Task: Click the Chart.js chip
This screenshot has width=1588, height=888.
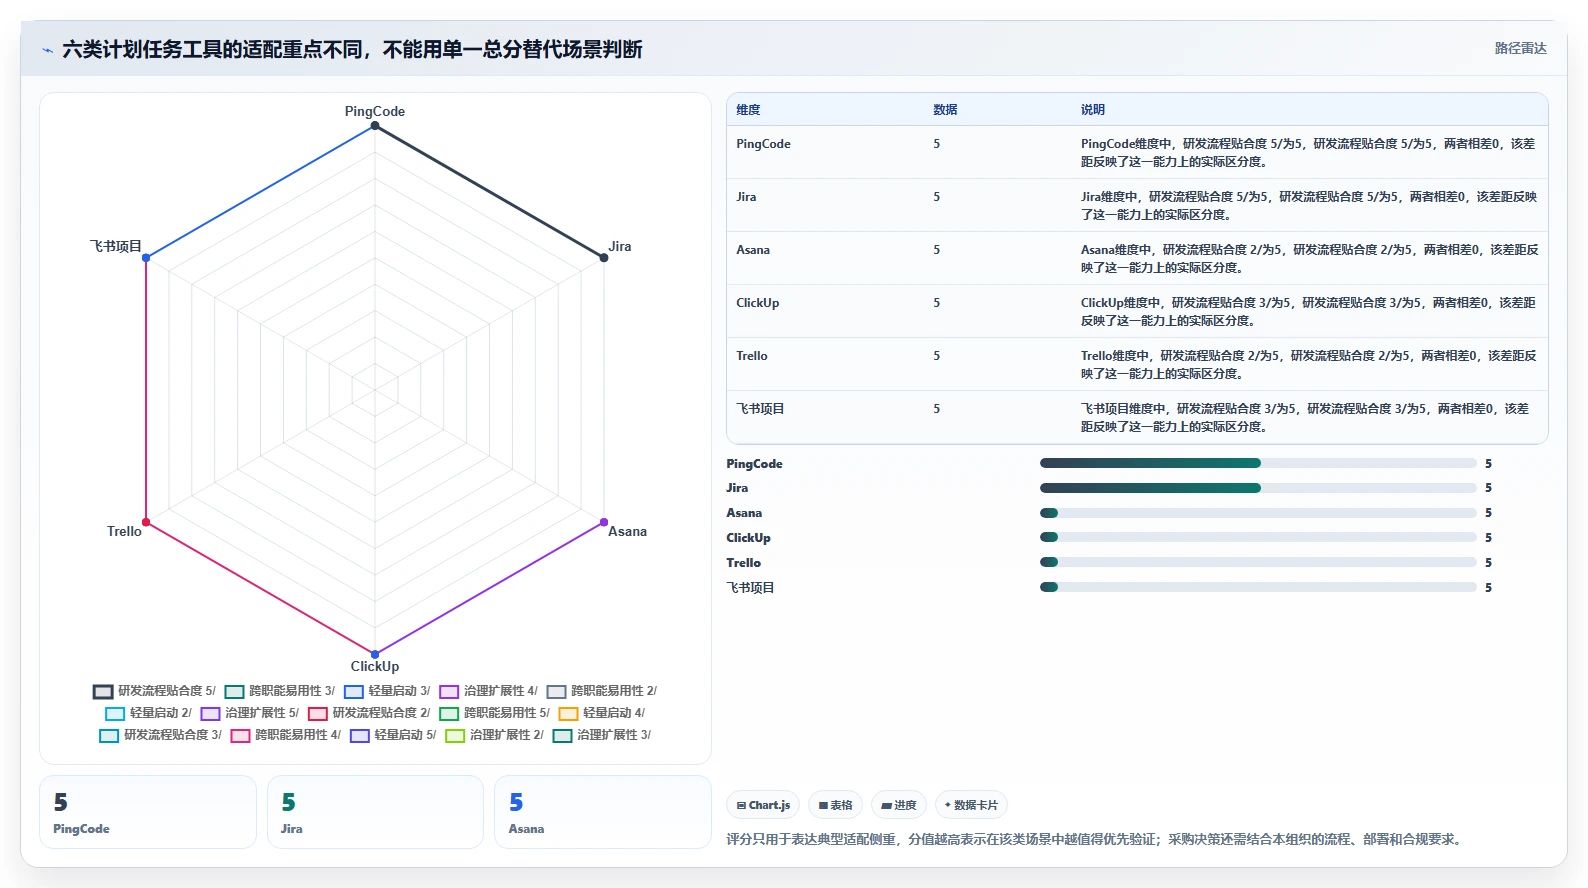Action: [x=763, y=805]
